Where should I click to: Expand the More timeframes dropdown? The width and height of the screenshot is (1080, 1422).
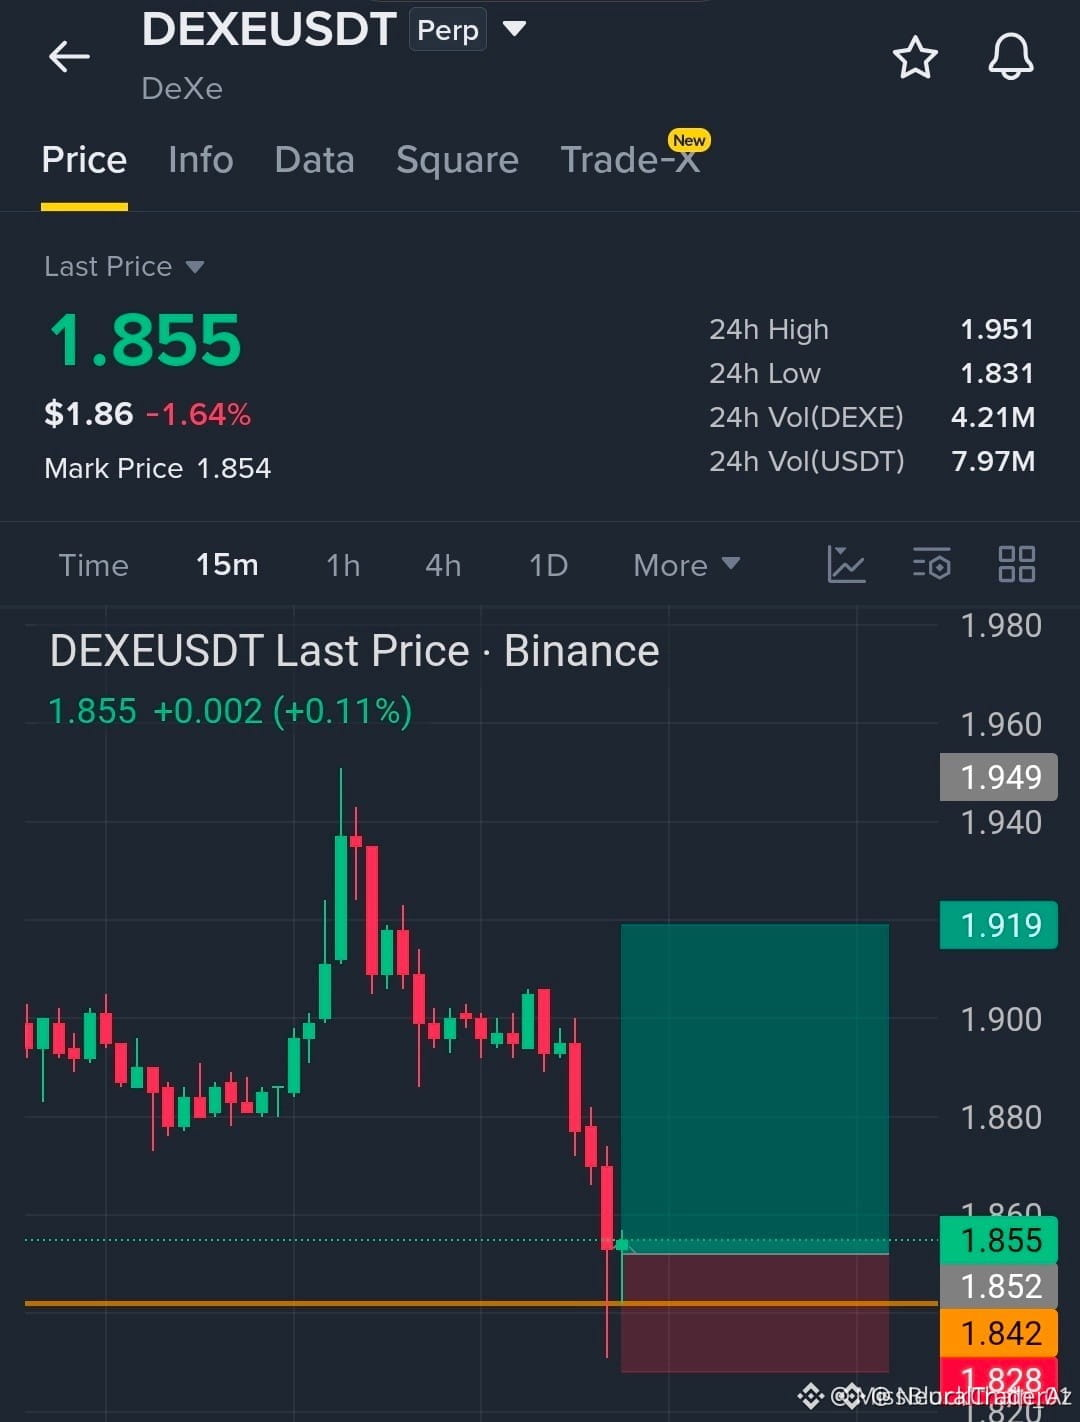pos(687,565)
